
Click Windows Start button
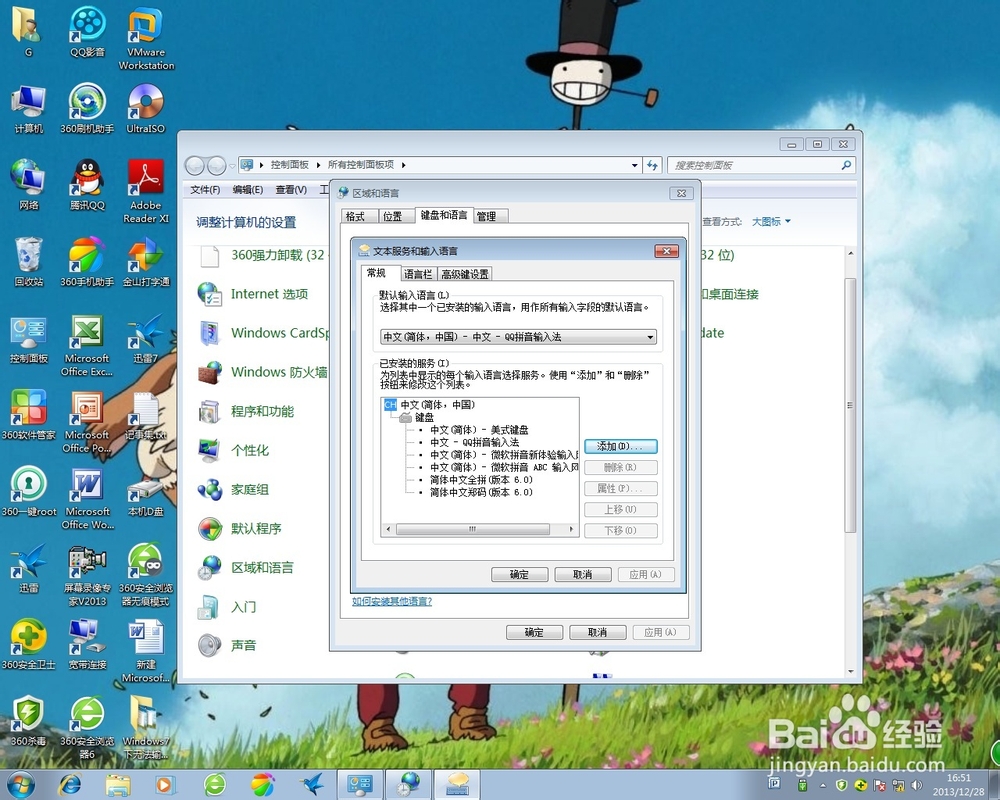20,784
